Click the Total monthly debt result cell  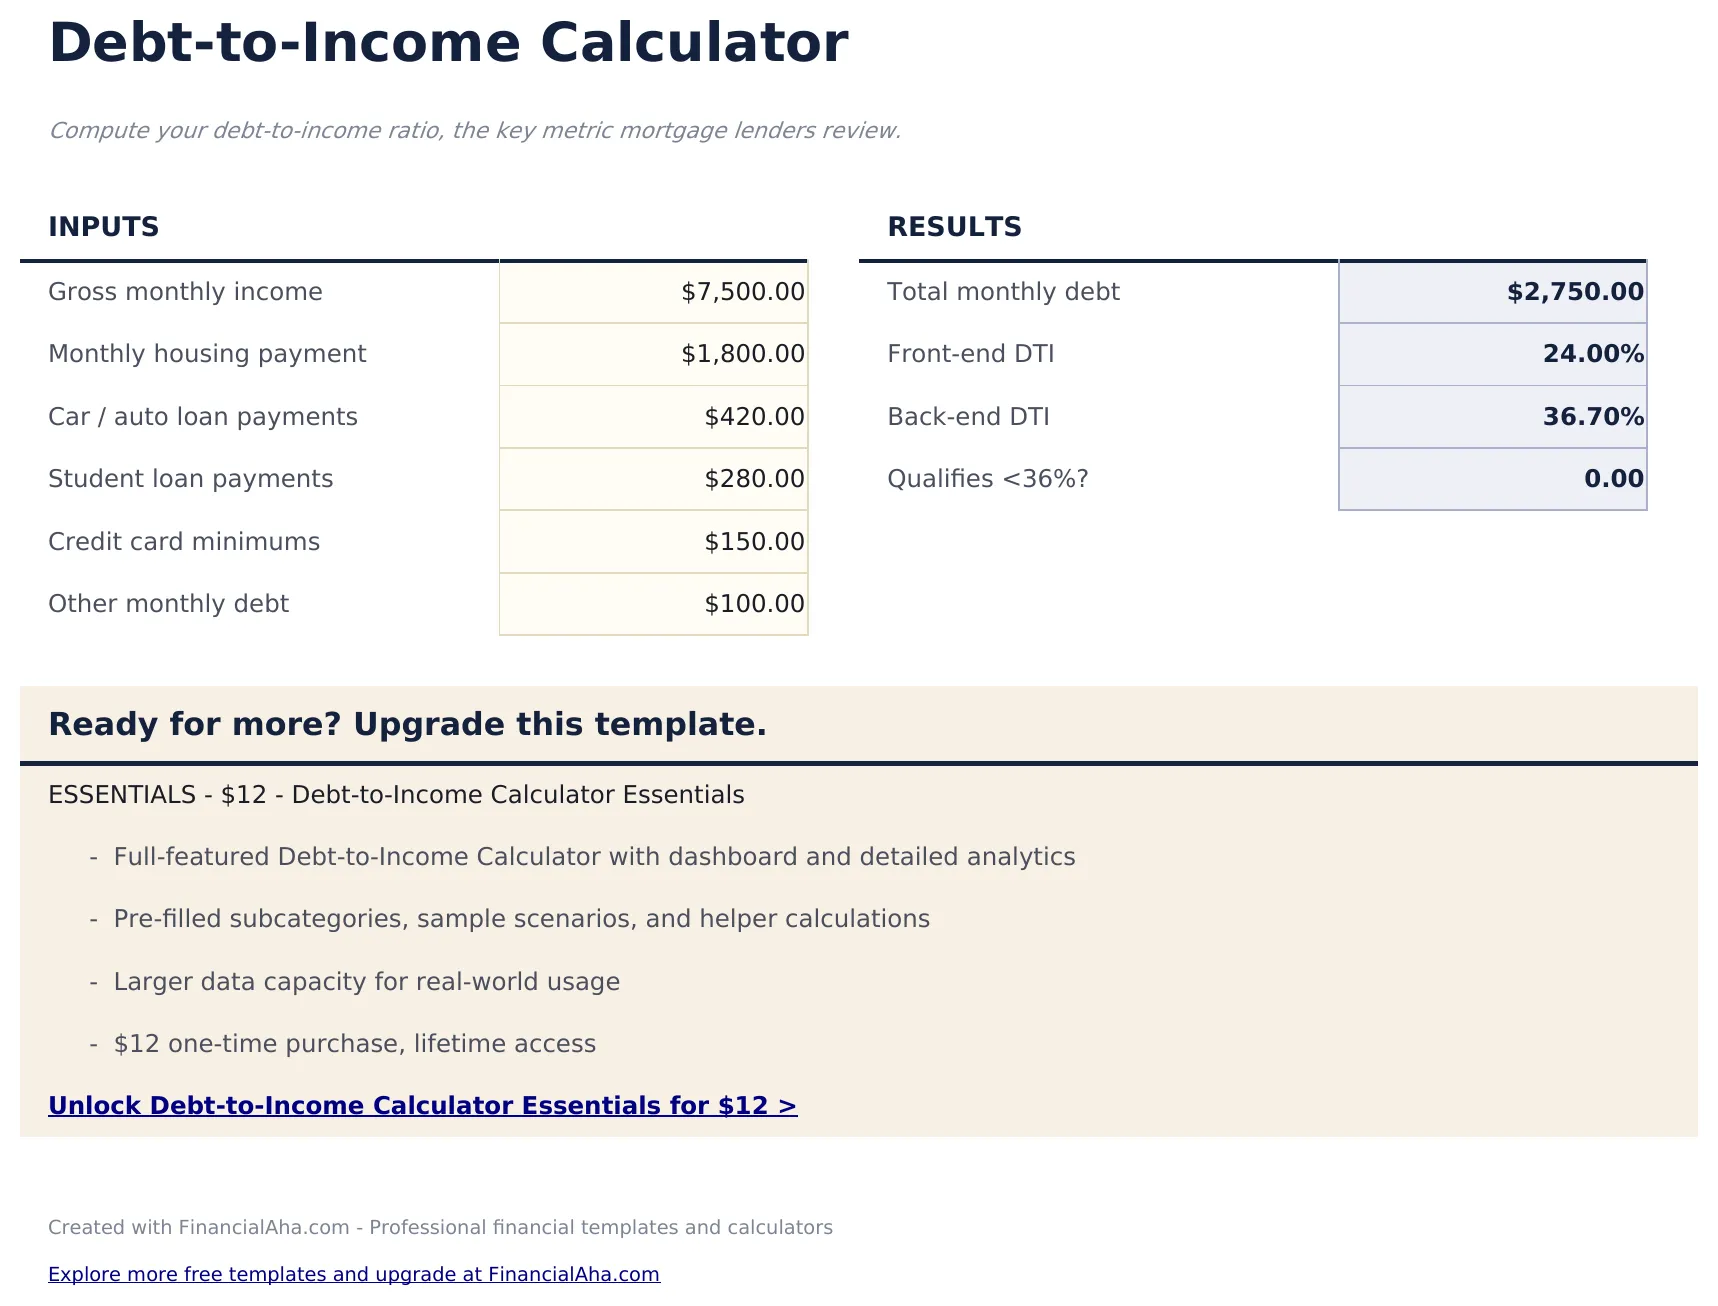[x=1491, y=291]
